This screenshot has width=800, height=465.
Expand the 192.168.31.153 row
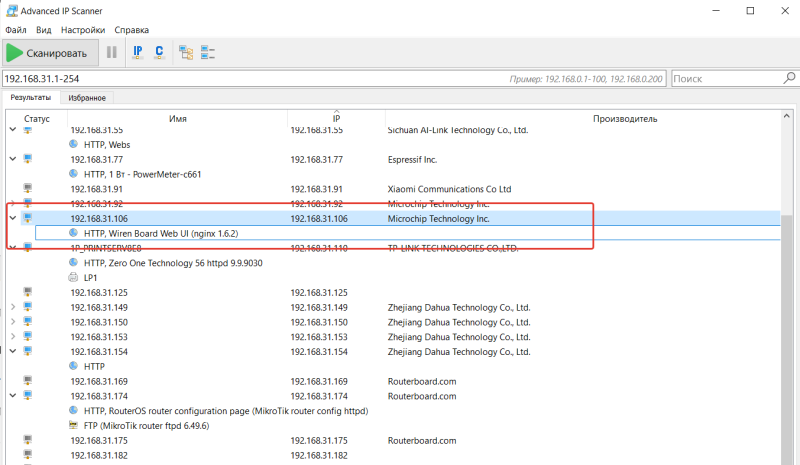[x=13, y=336]
